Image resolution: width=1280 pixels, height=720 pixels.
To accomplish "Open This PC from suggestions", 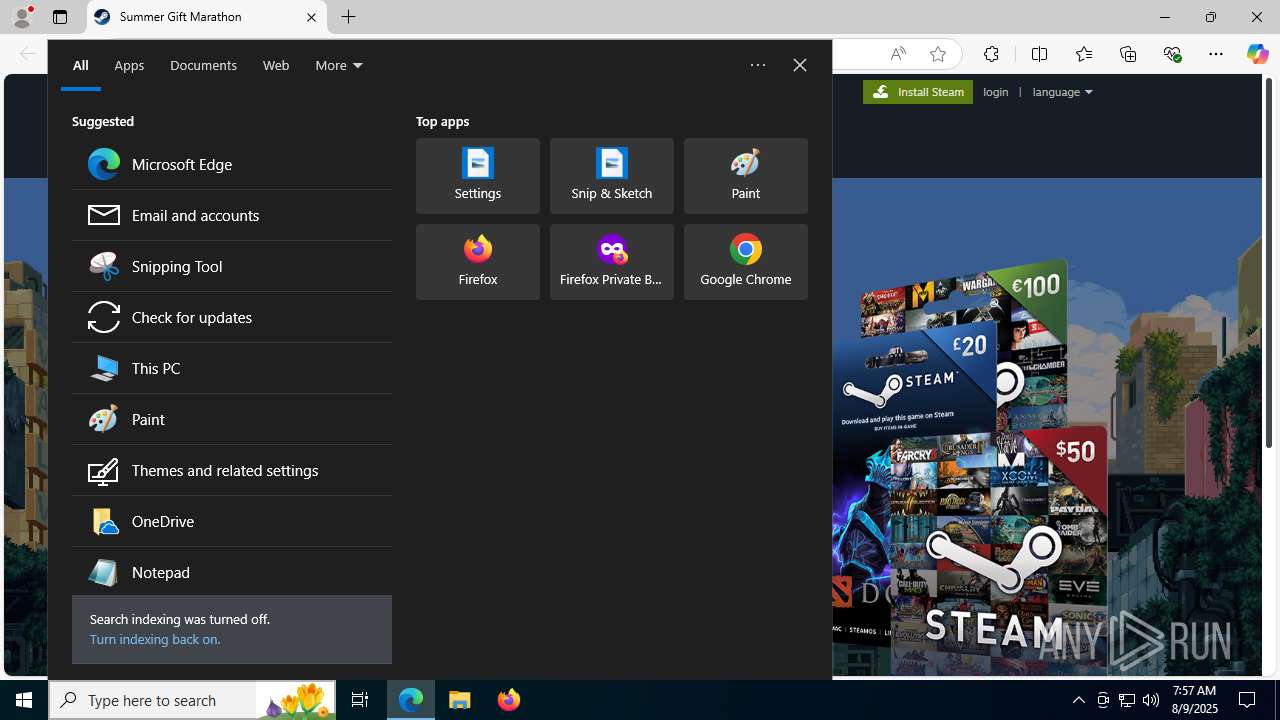I will coord(231,368).
